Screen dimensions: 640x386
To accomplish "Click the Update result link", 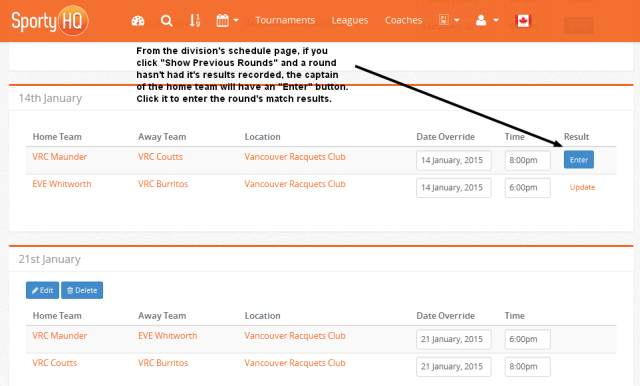I will pyautogui.click(x=582, y=187).
